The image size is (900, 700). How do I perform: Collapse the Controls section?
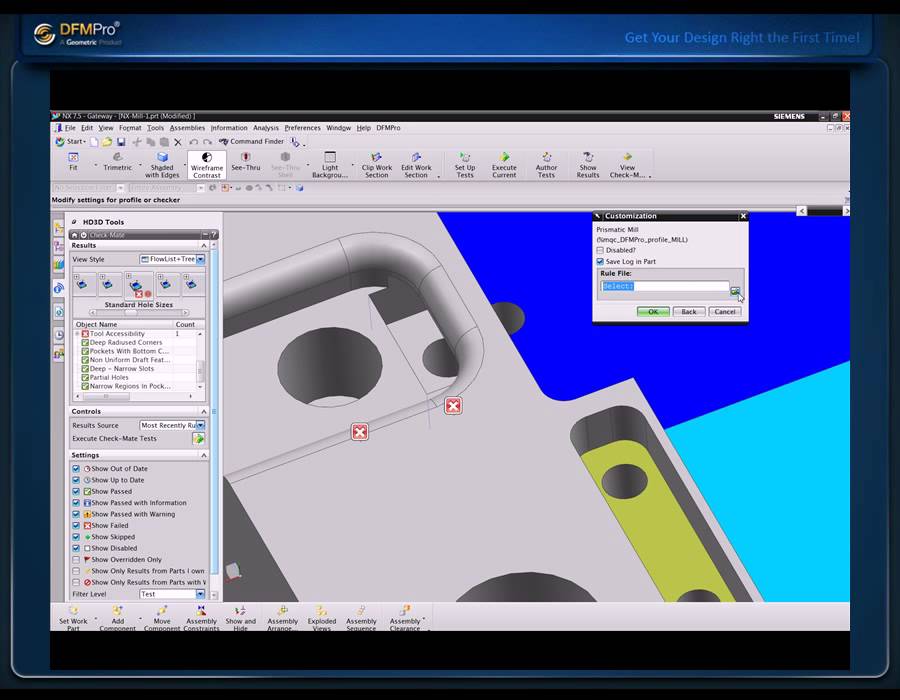[x=203, y=412]
